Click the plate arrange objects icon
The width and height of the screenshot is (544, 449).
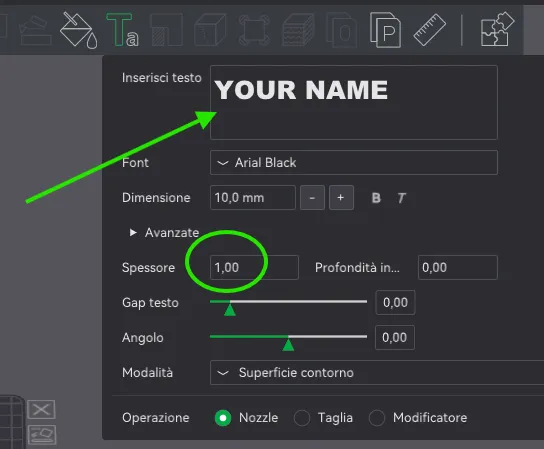click(42, 434)
